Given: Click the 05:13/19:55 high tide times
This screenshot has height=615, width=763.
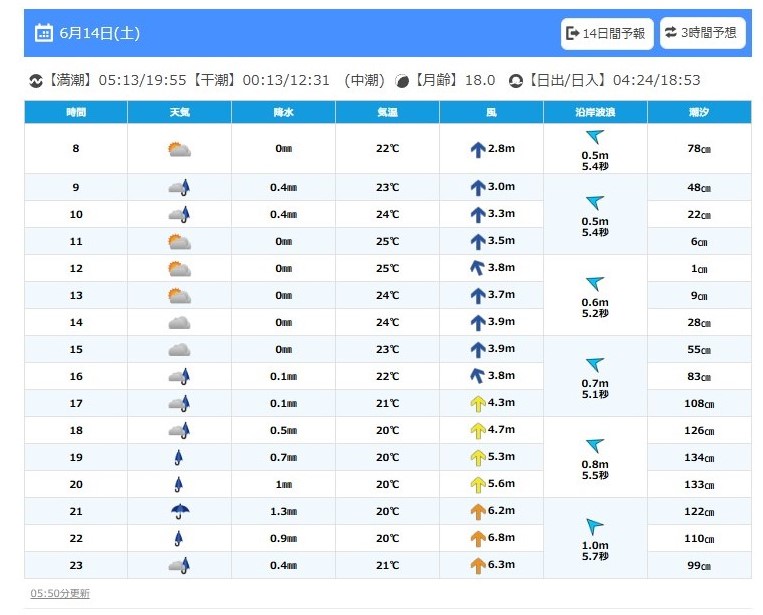Looking at the screenshot, I should tap(142, 80).
